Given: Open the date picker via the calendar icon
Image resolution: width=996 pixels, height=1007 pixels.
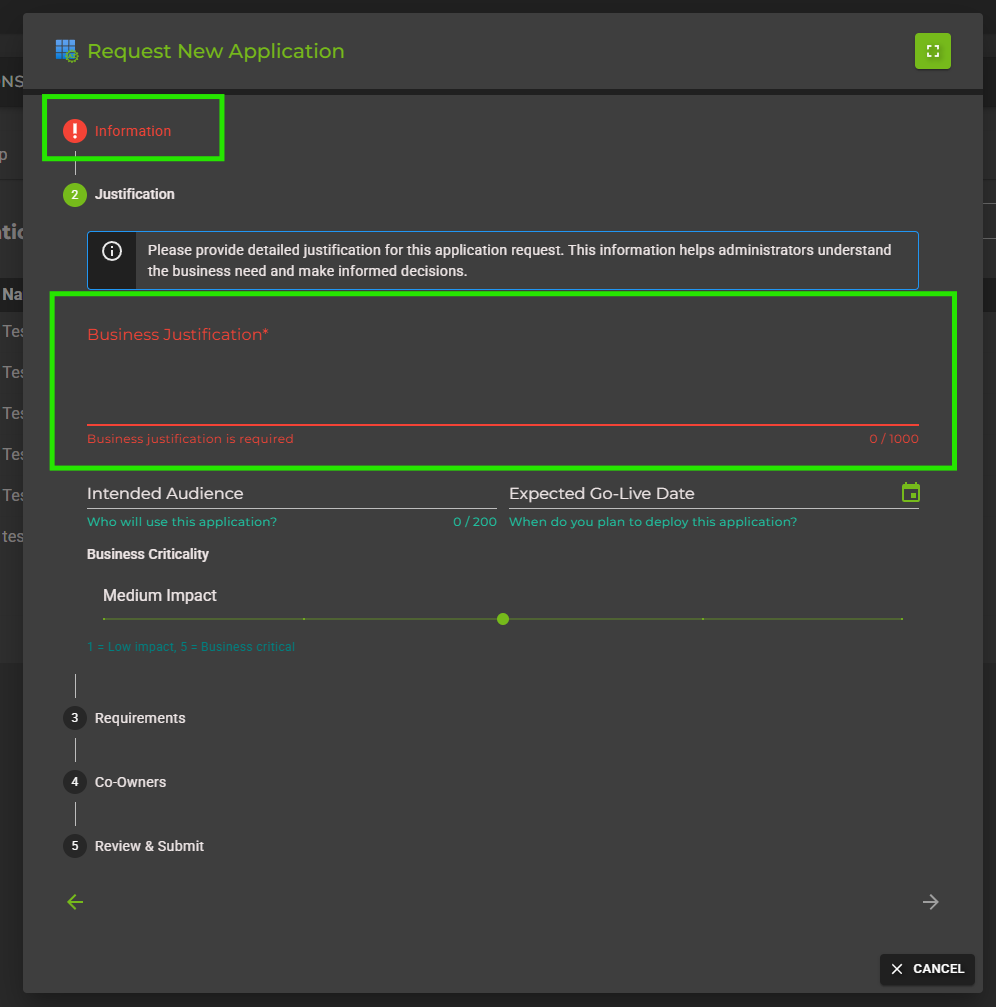Looking at the screenshot, I should coord(910,492).
